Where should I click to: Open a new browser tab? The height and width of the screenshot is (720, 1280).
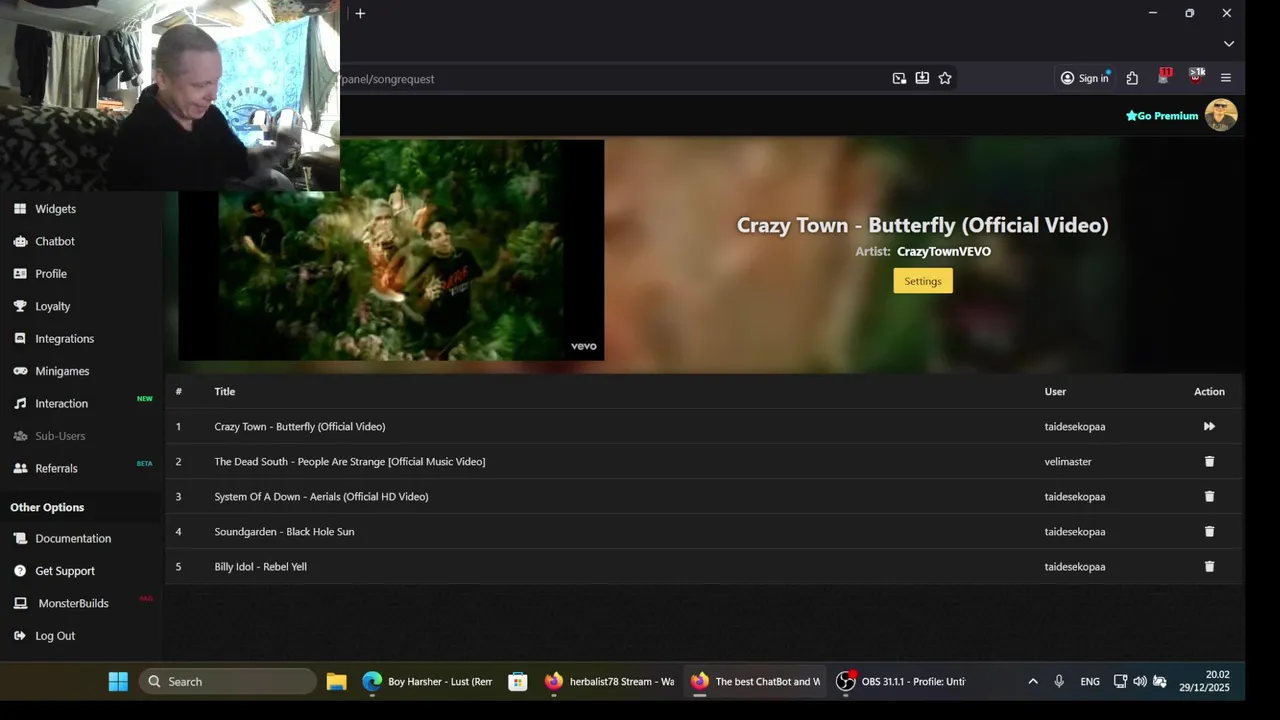click(x=360, y=13)
